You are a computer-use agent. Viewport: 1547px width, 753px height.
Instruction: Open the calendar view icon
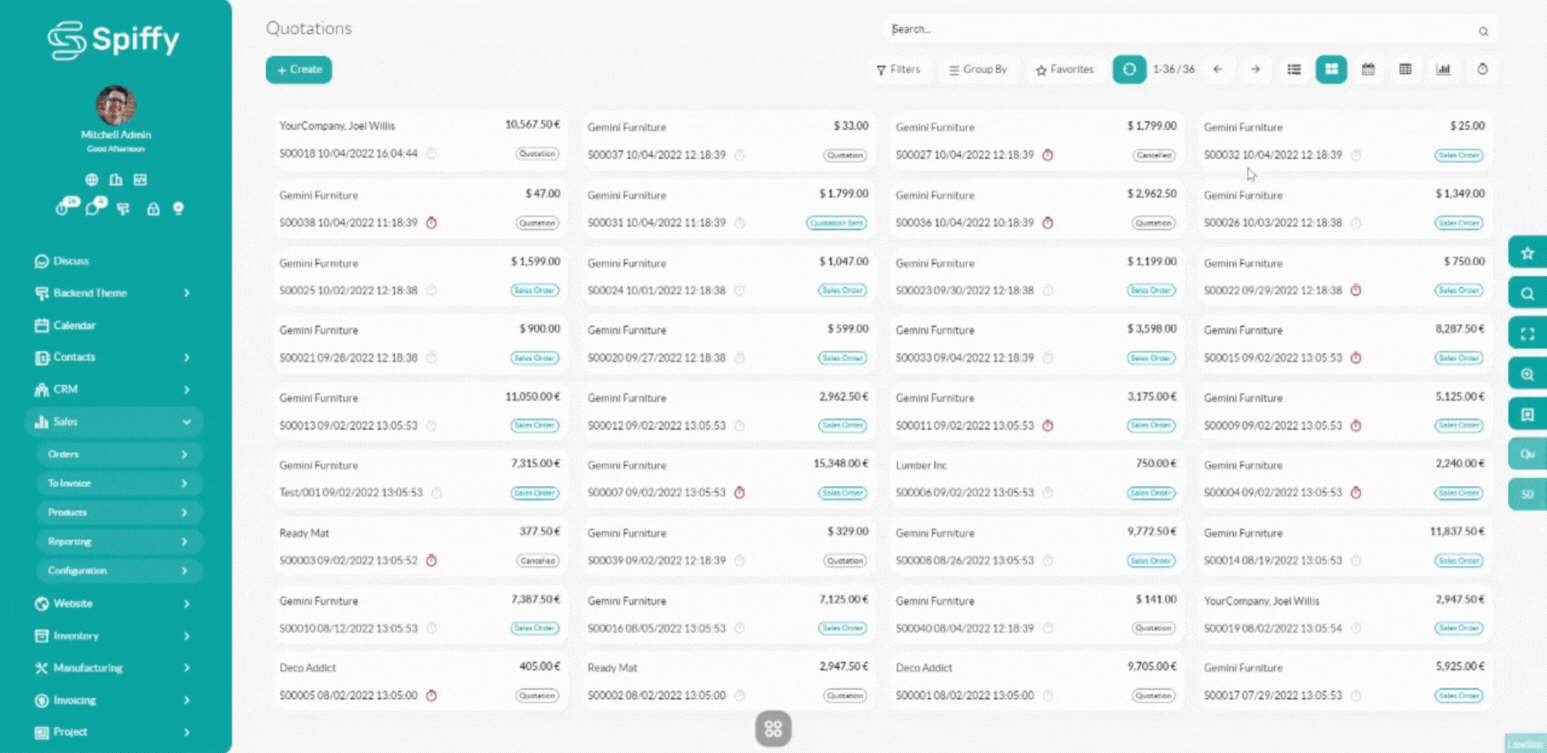1368,69
